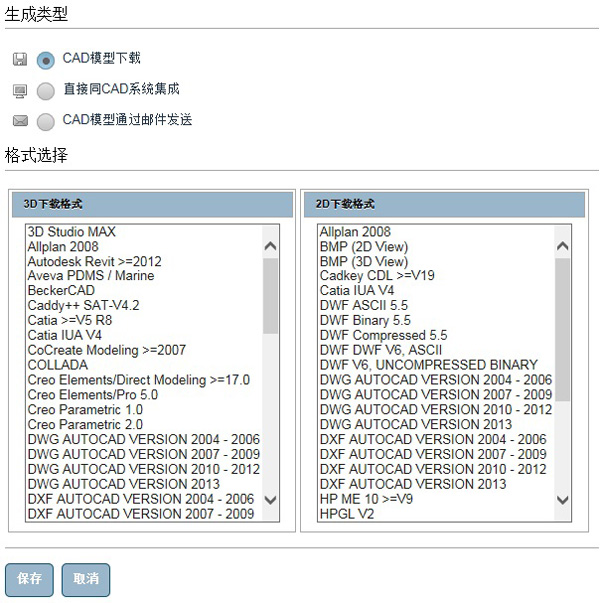
Task: Click the 保存 button
Action: click(29, 580)
